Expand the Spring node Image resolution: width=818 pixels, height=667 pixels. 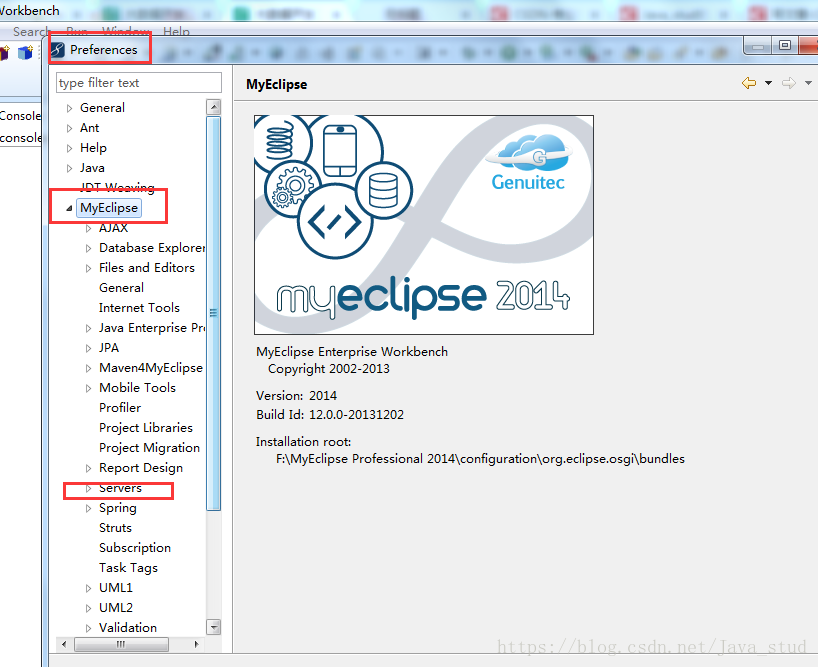[89, 508]
